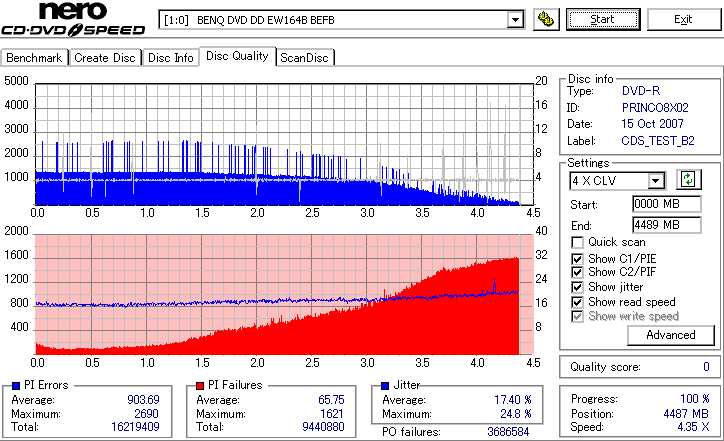The image size is (724, 441).
Task: Uncheck Show C2/PIF checkbox
Action: tap(577, 272)
